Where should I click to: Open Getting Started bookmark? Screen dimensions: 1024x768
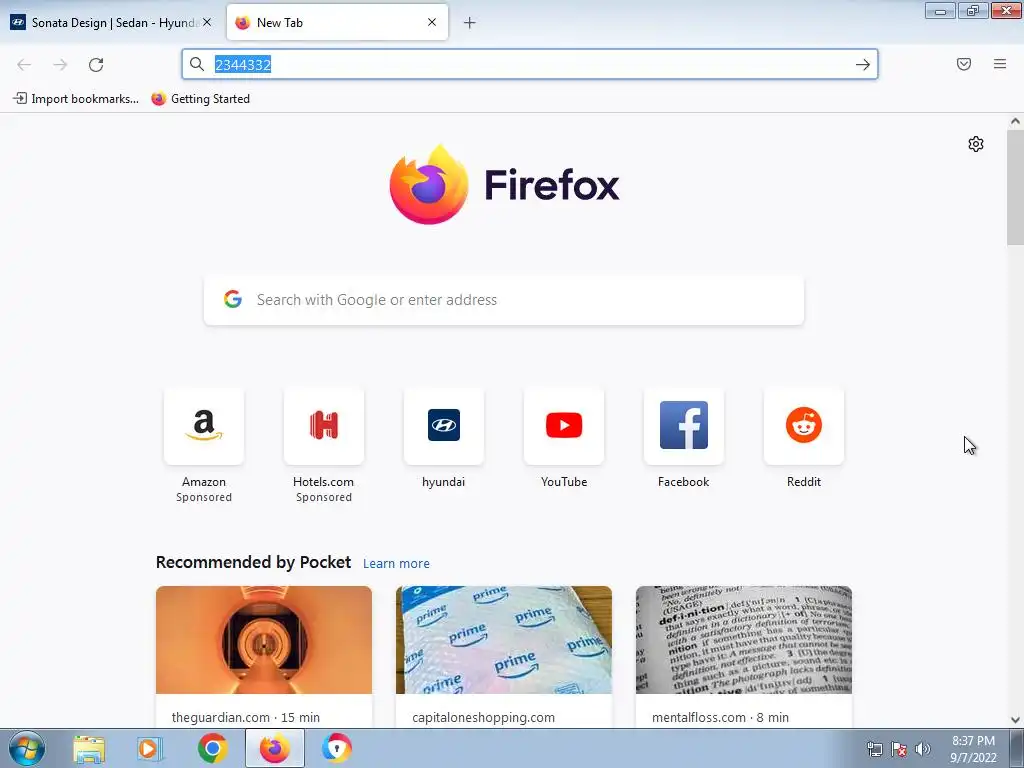pyautogui.click(x=200, y=99)
